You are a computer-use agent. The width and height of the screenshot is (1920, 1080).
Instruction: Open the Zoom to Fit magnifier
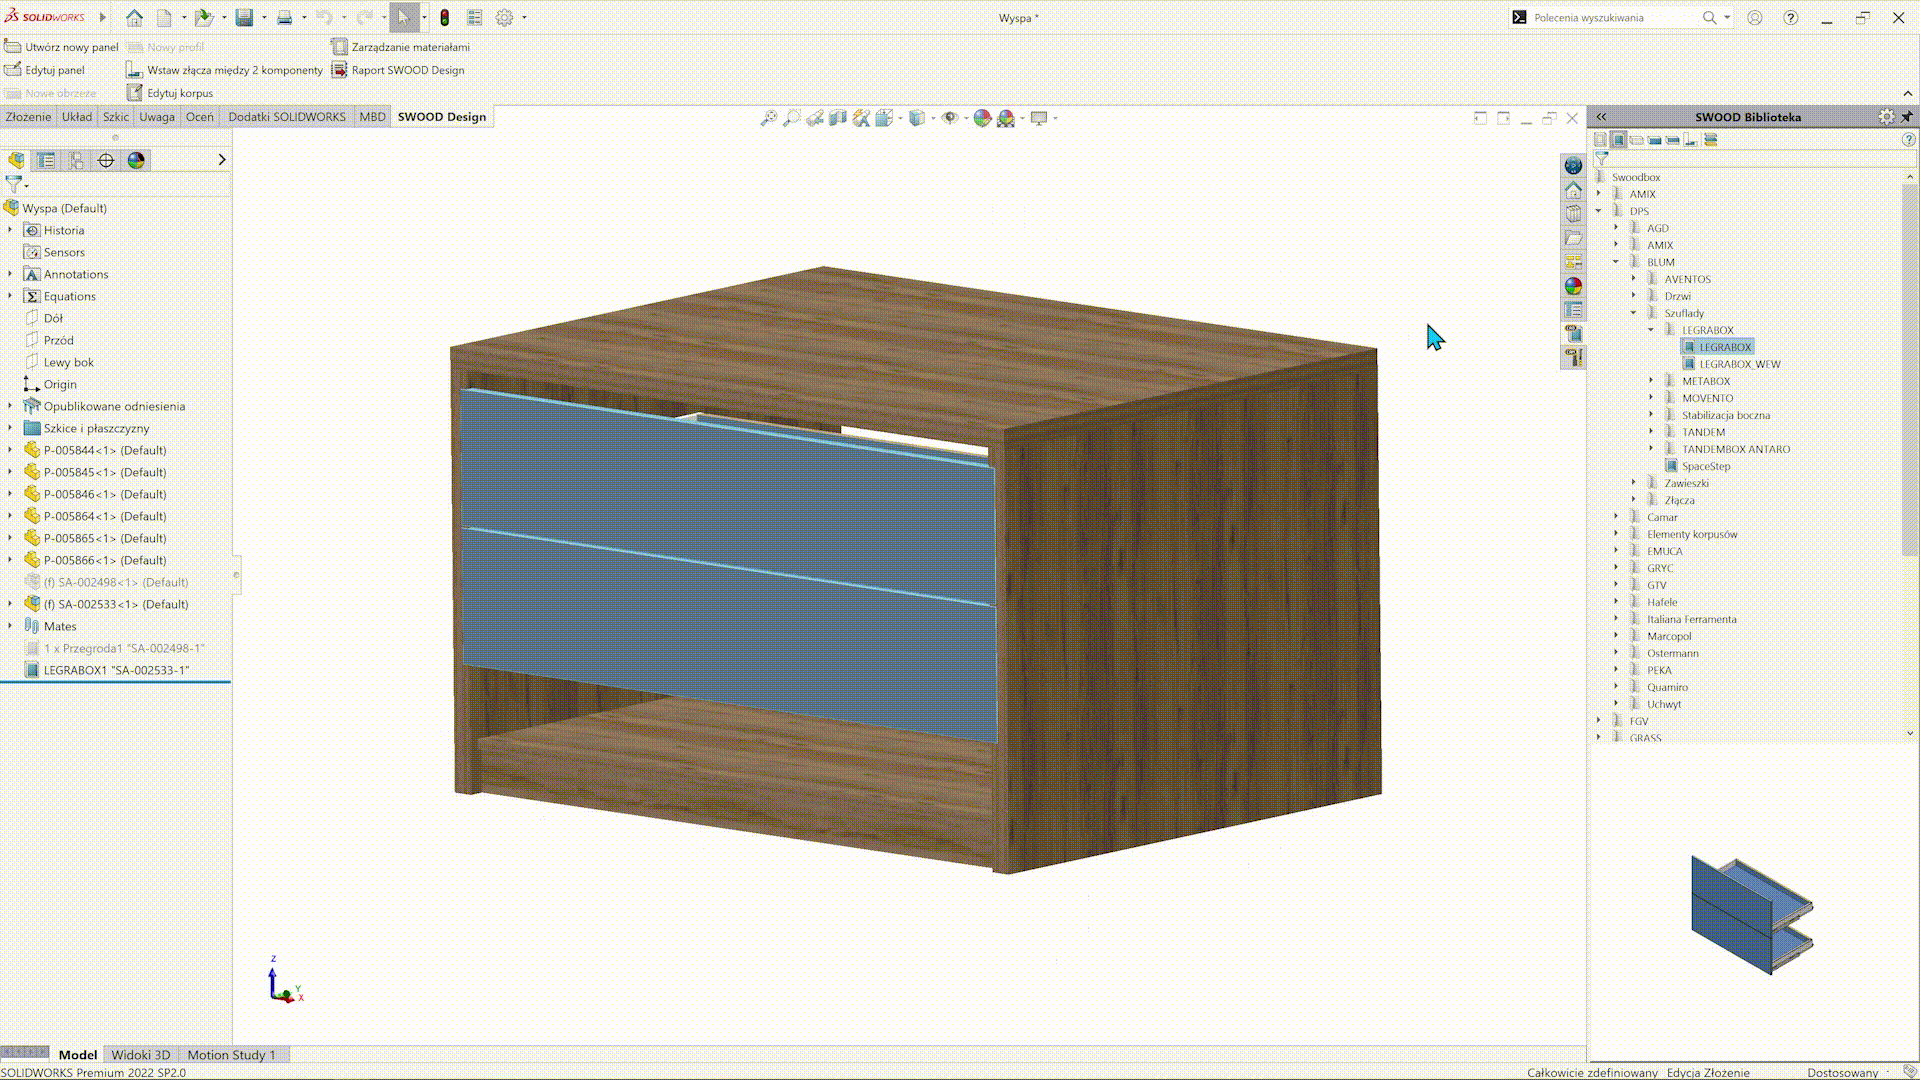[768, 118]
